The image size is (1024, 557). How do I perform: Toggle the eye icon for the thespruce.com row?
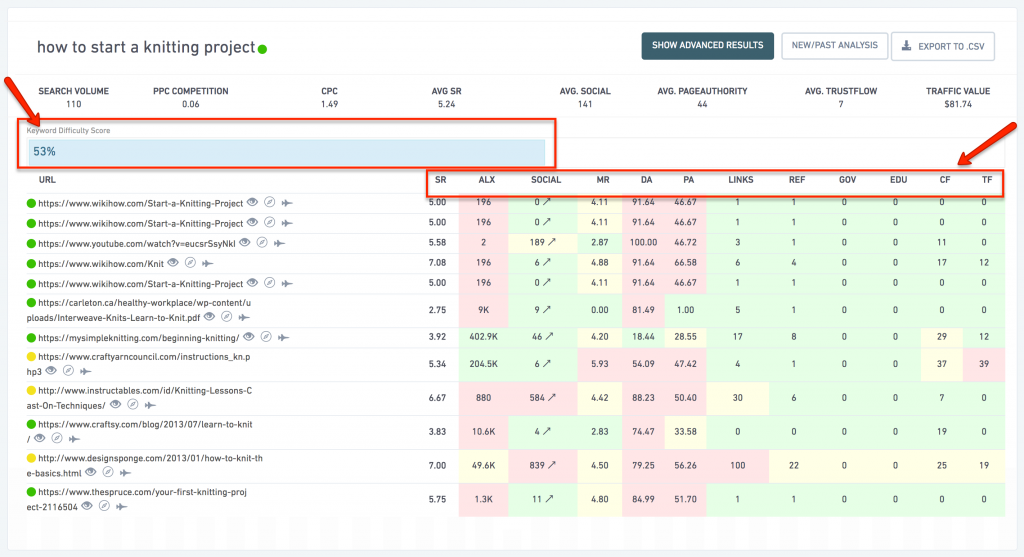tap(87, 506)
